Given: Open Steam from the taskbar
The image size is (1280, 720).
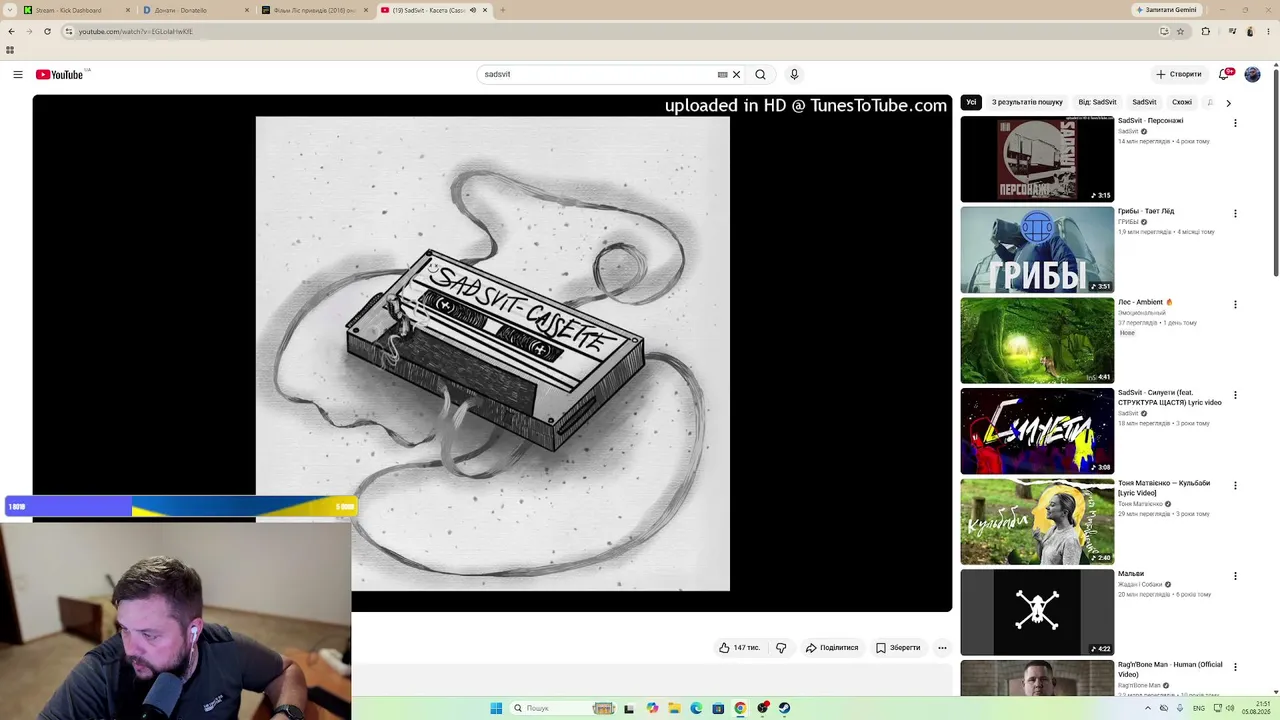Looking at the screenshot, I should (784, 708).
